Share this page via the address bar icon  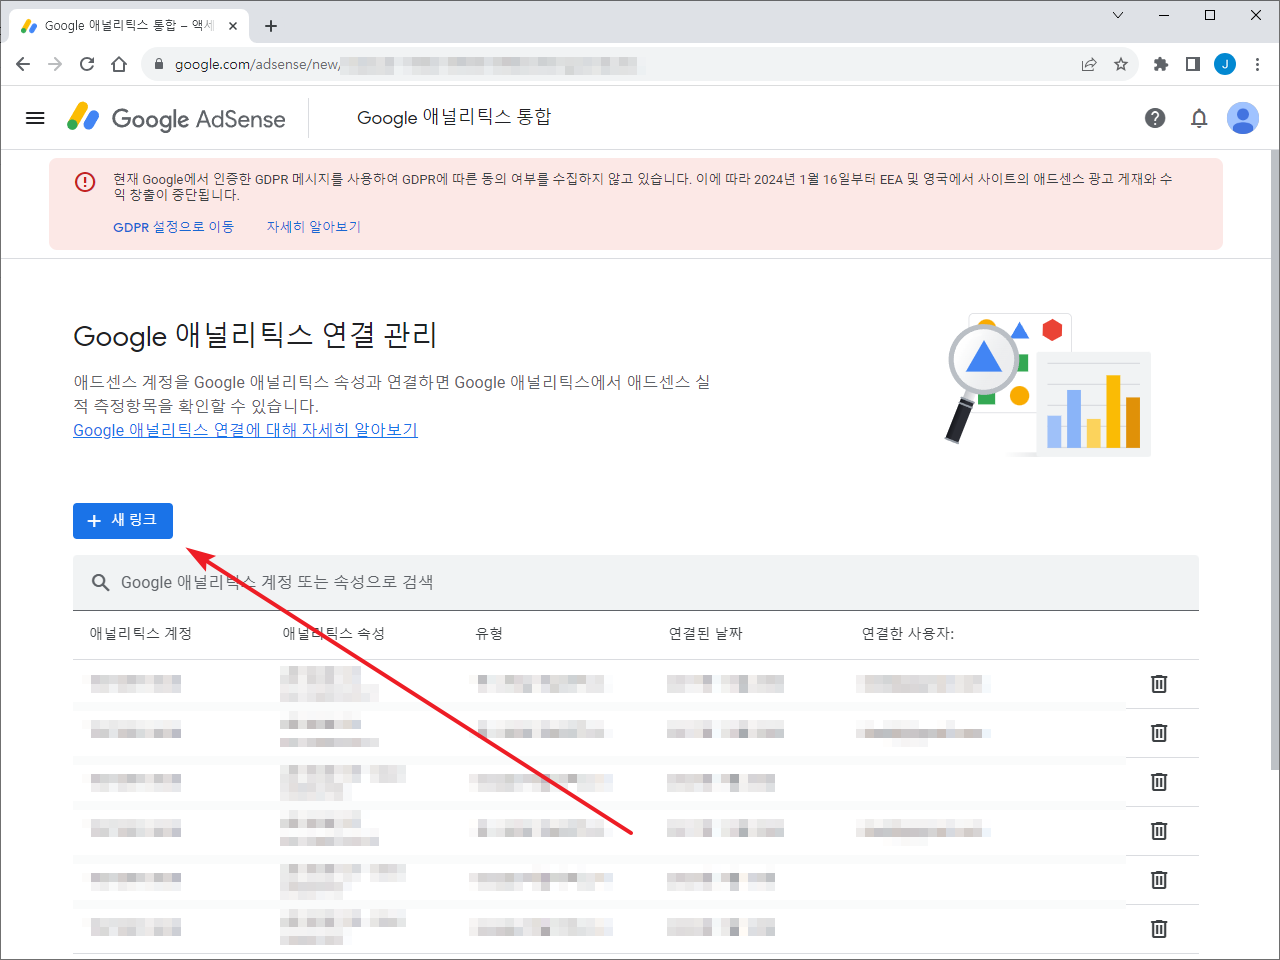point(1089,64)
